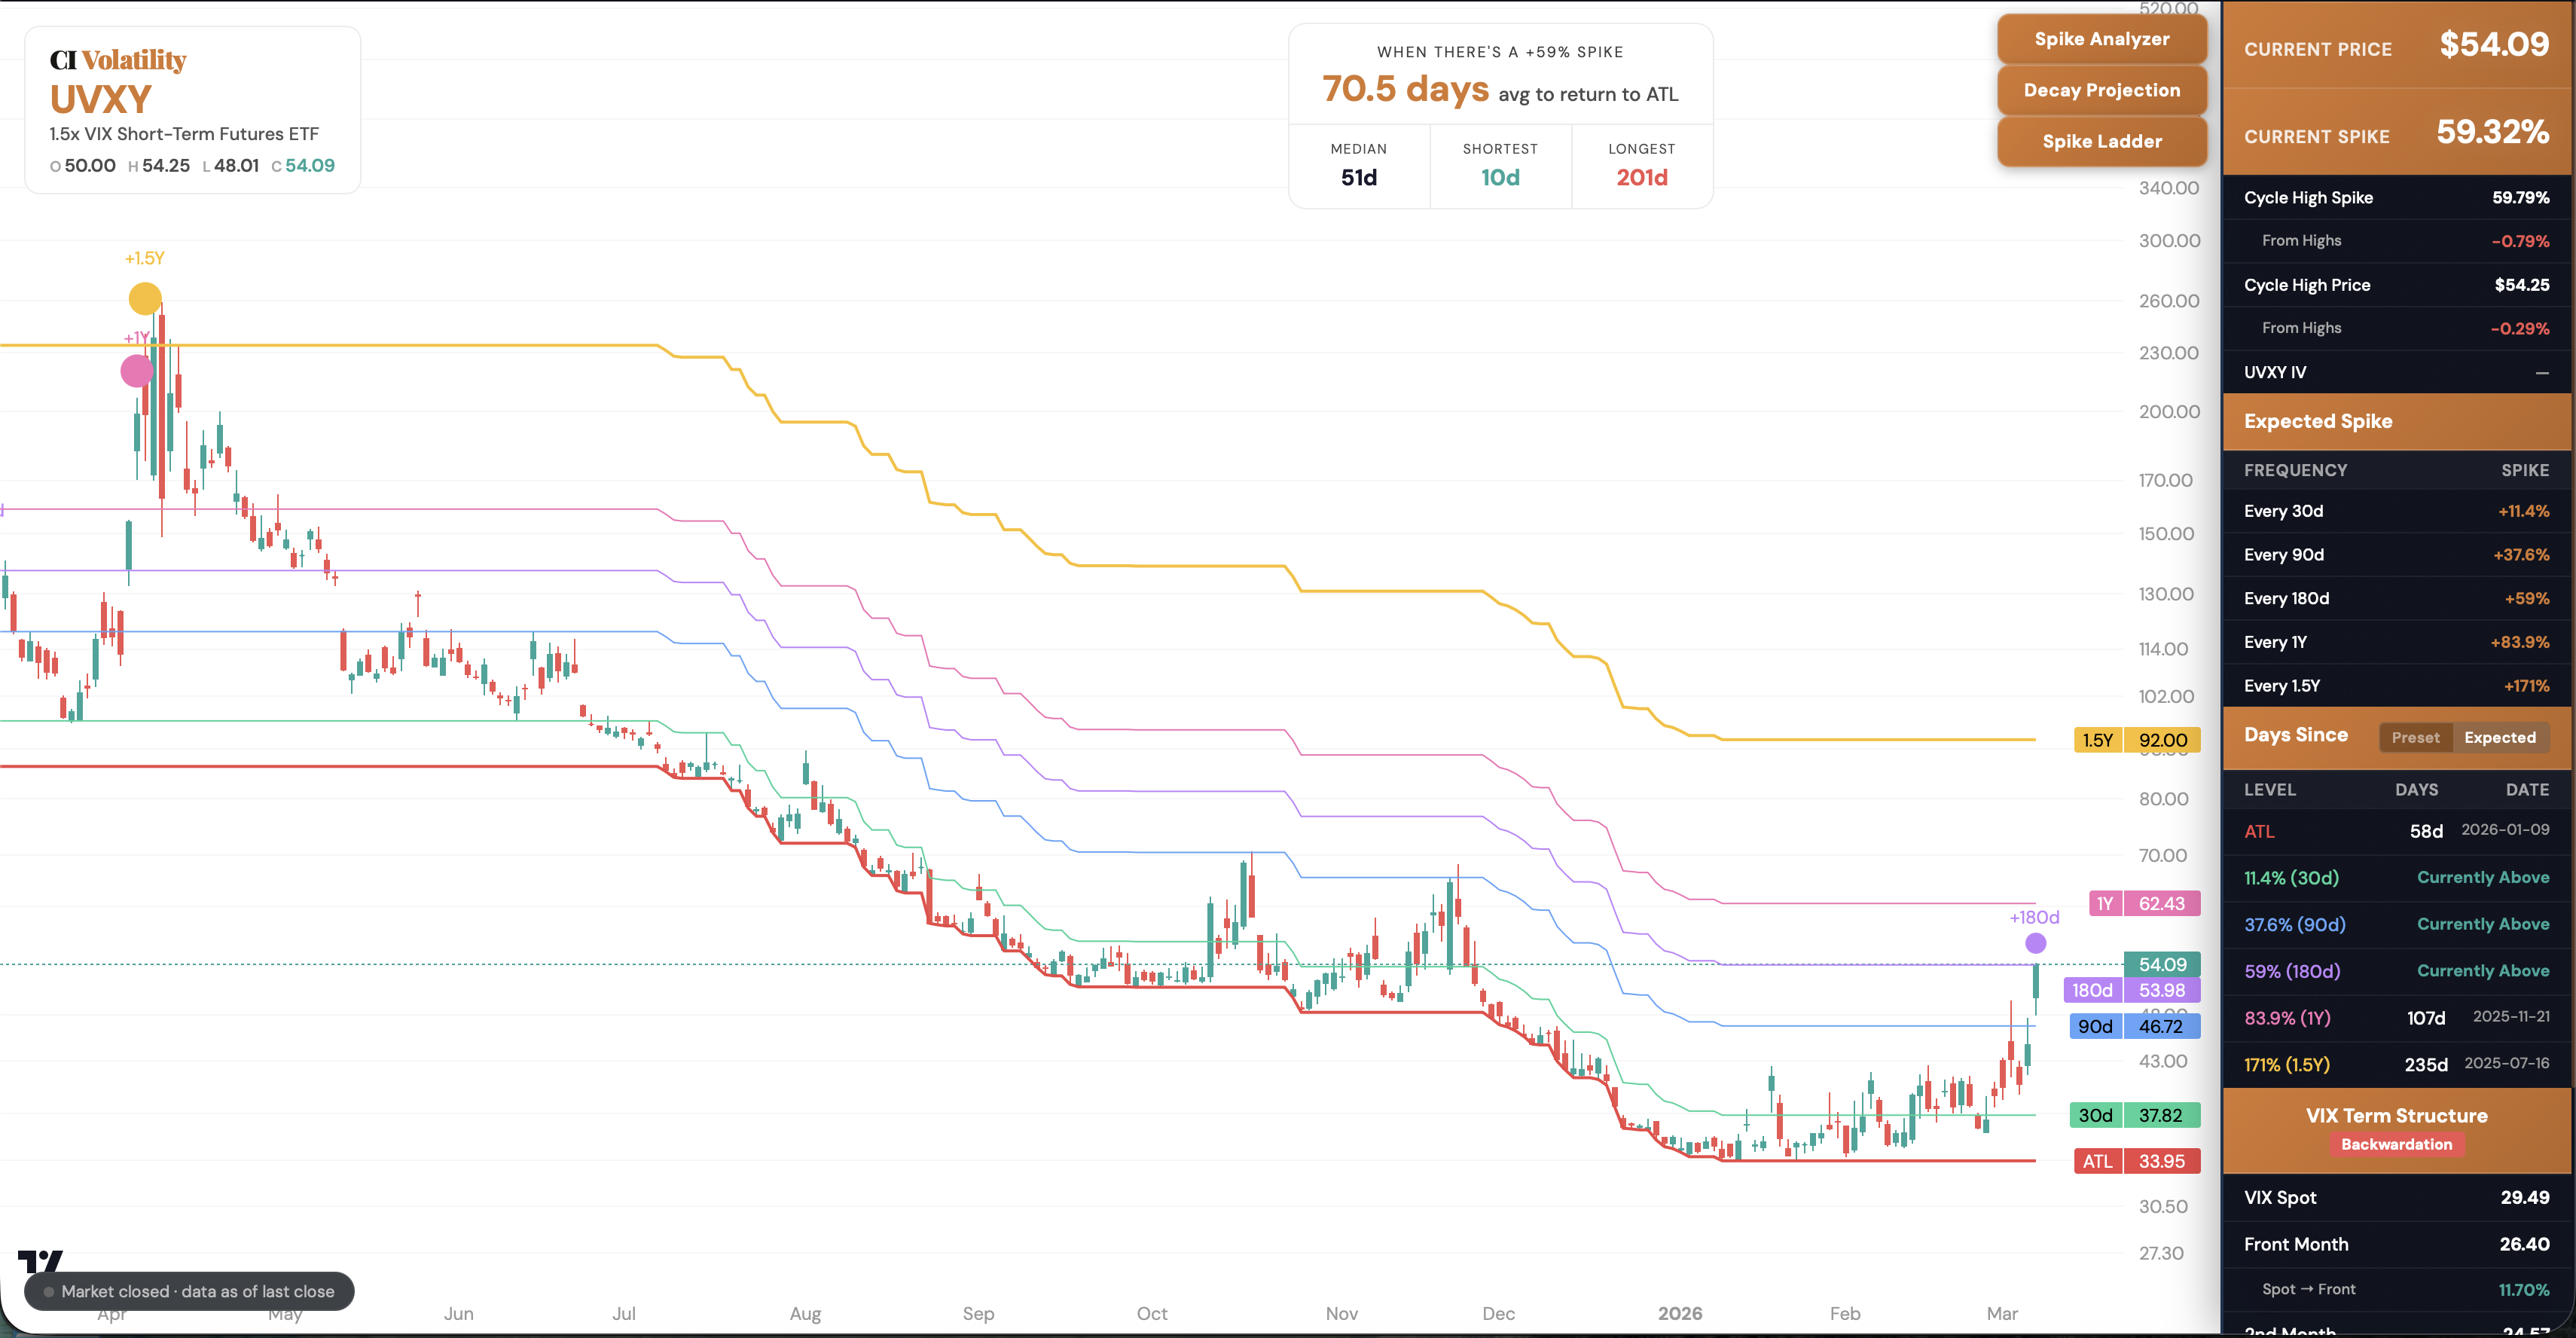The height and width of the screenshot is (1338, 2576).
Task: Open the Spike Analyzer panel
Action: tap(2101, 39)
